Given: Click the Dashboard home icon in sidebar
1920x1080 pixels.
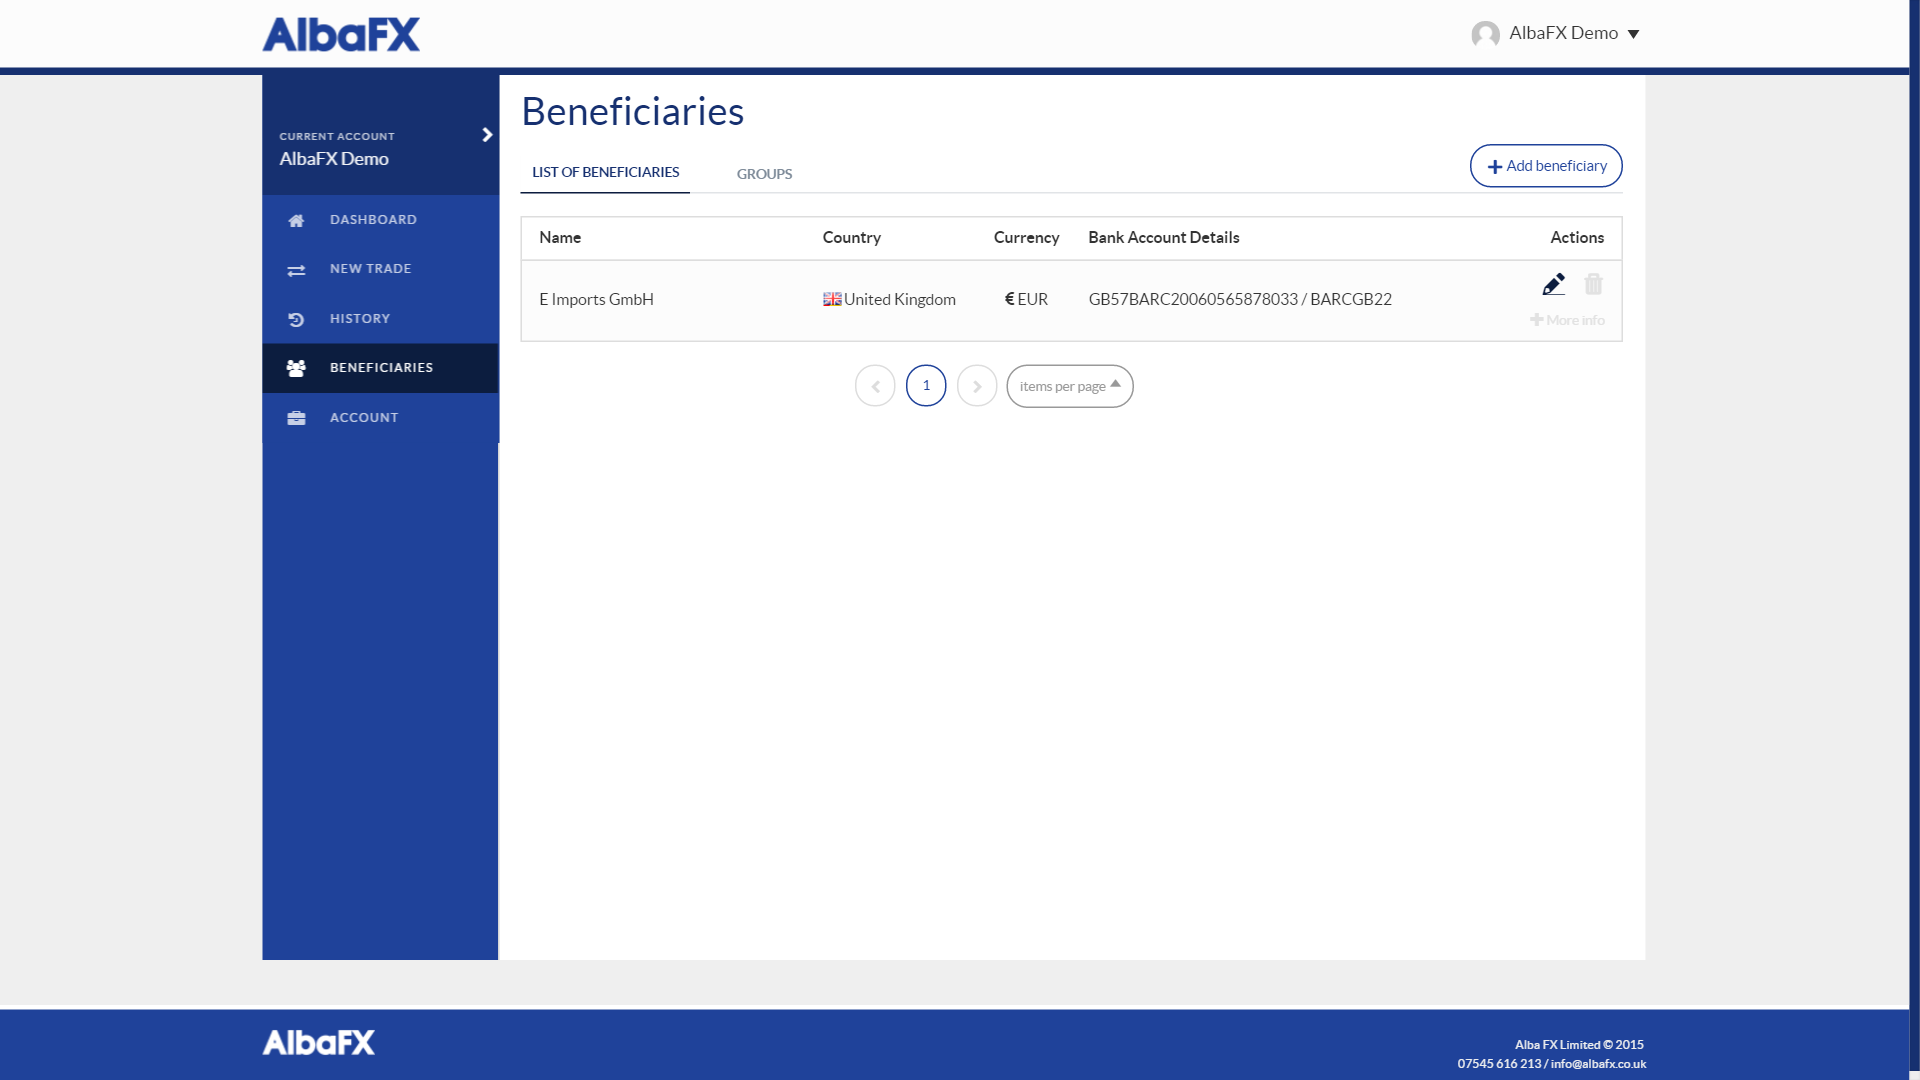Looking at the screenshot, I should coord(296,220).
